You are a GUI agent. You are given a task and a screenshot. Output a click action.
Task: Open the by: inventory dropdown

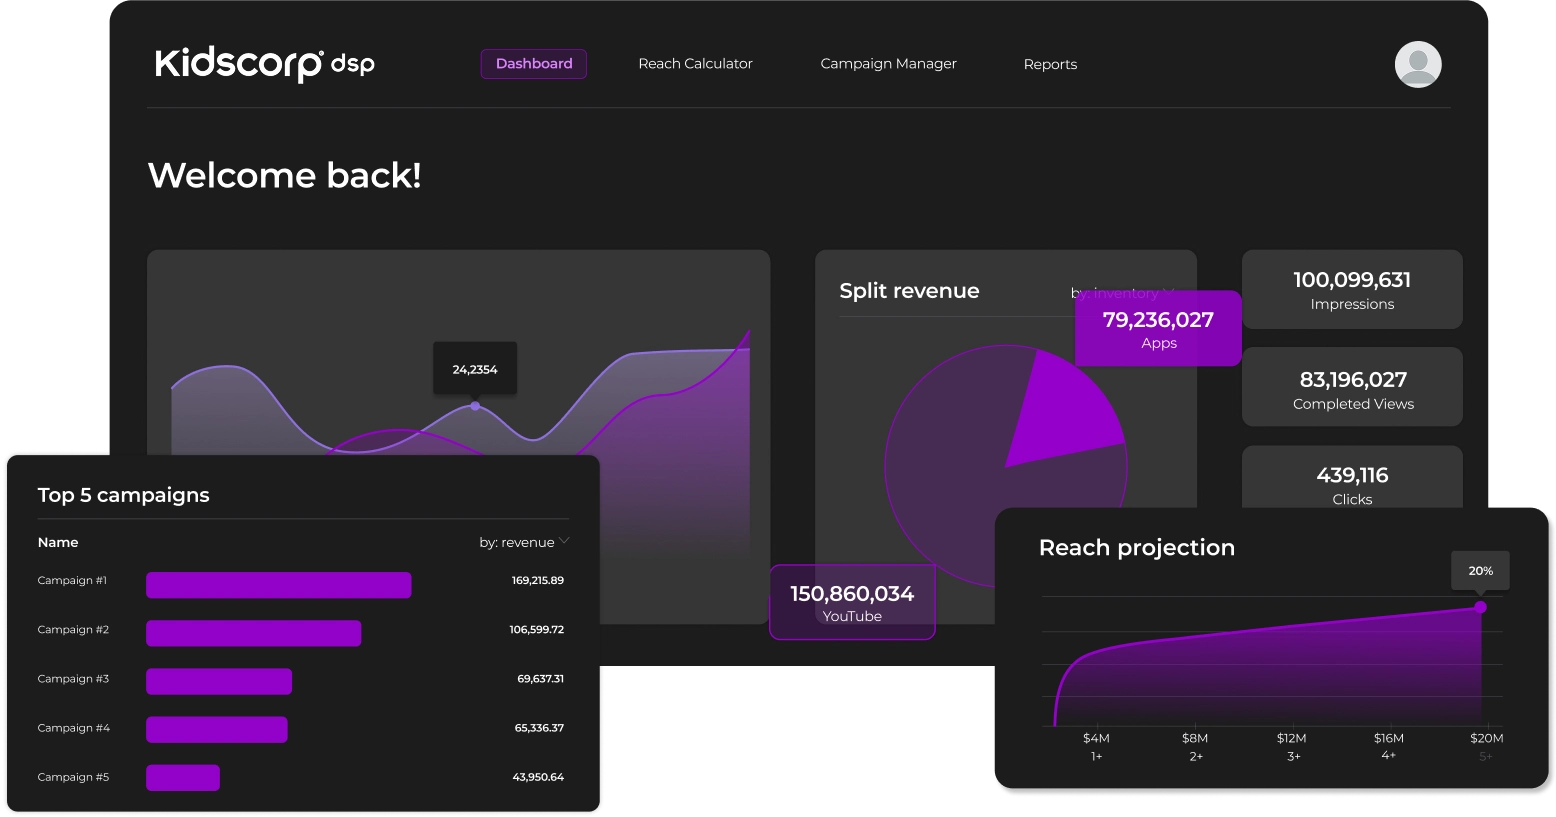pyautogui.click(x=1122, y=293)
